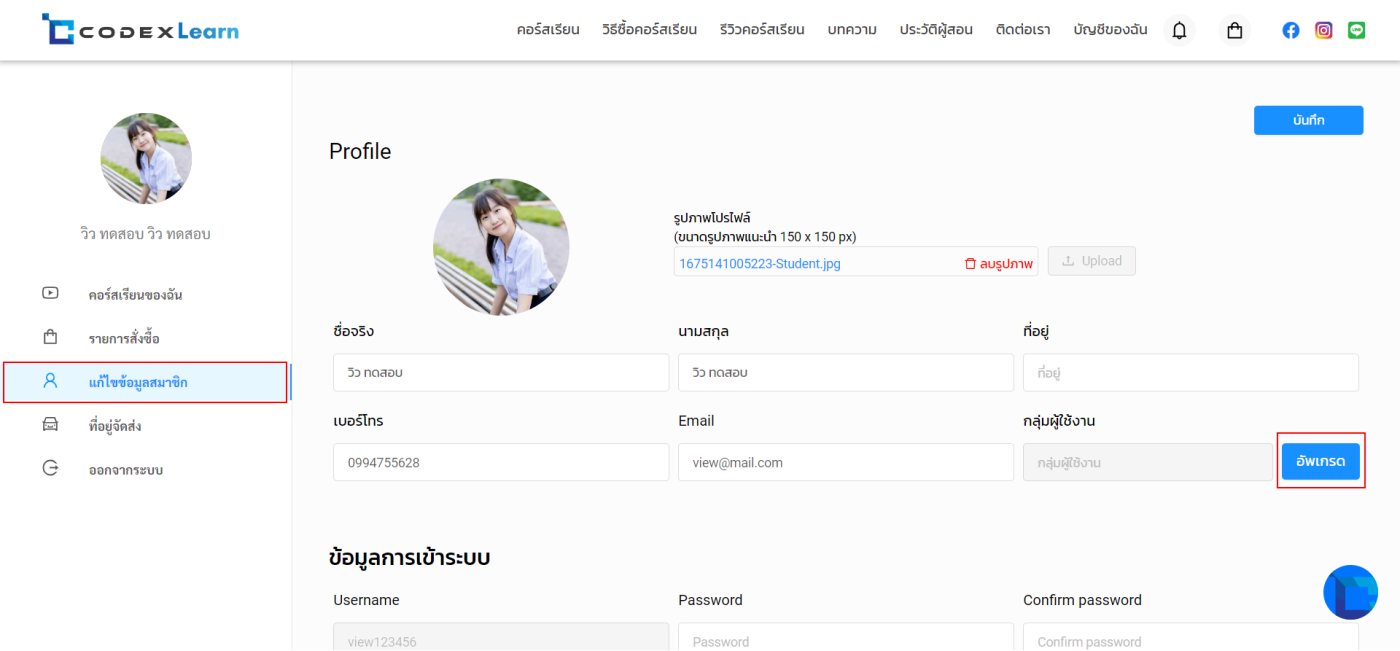This screenshot has height=651, width=1400.
Task: Open the blue chat widget bubble
Action: [x=1350, y=592]
